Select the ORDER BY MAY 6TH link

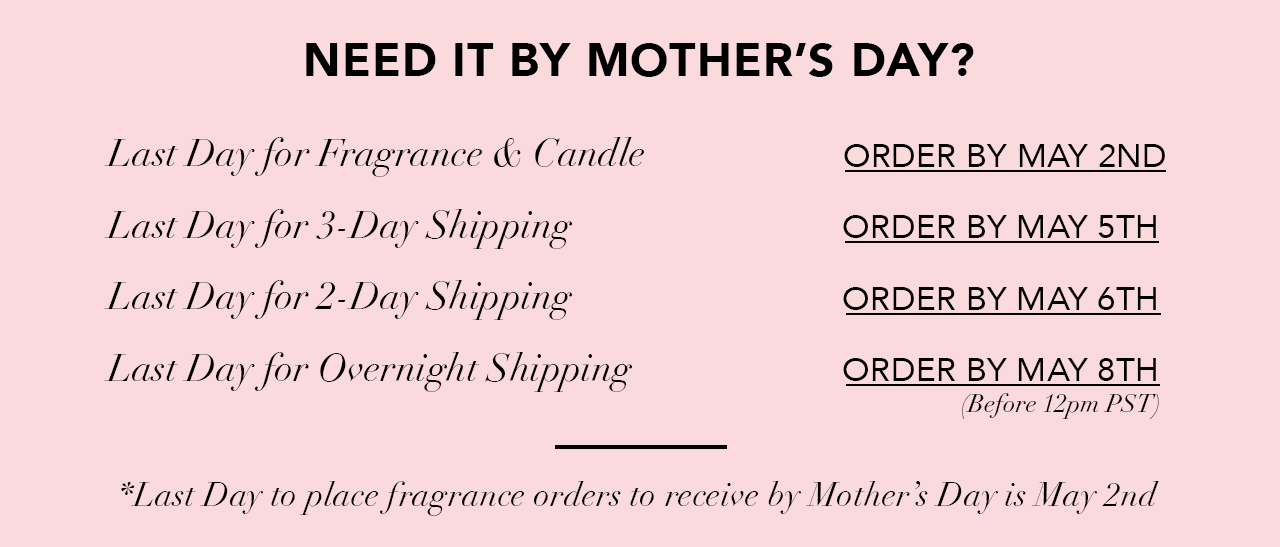[x=1002, y=299]
